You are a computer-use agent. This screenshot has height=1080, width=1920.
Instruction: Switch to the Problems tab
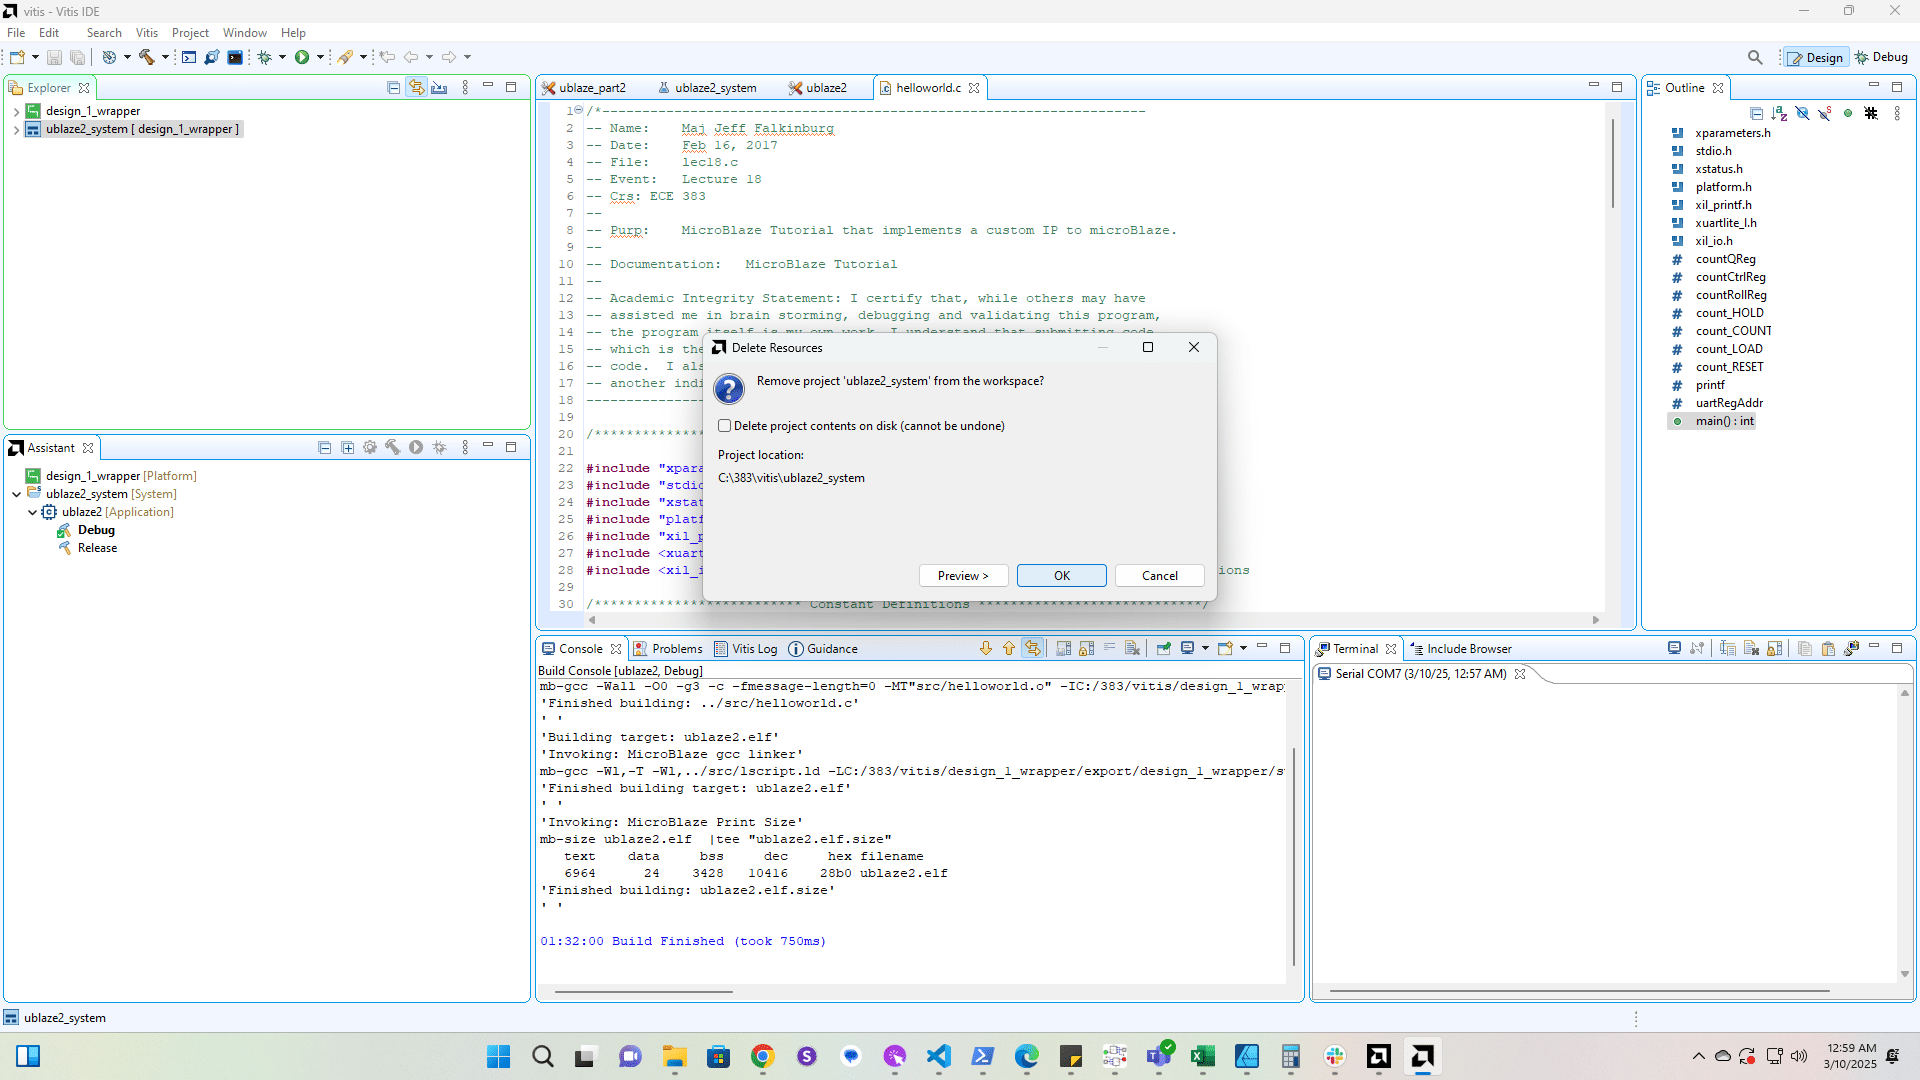coord(676,648)
